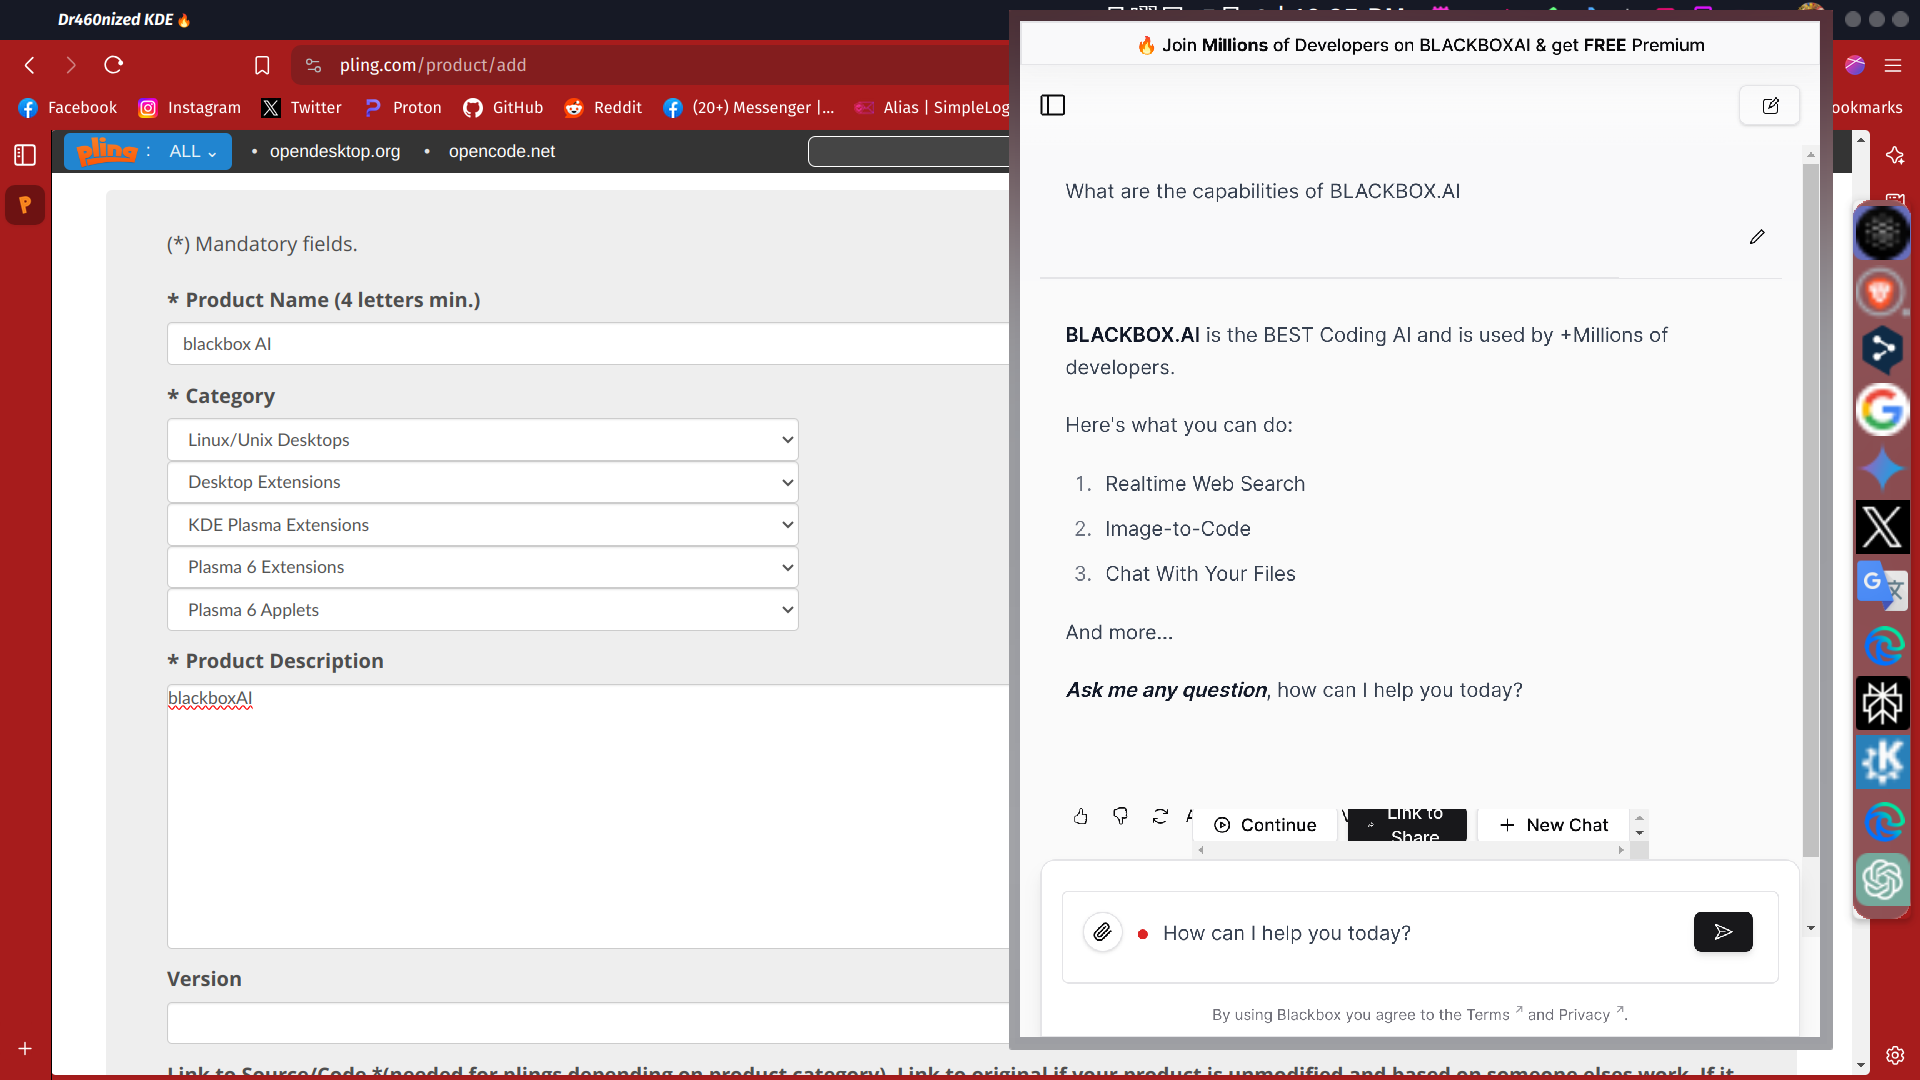The height and width of the screenshot is (1080, 1920).
Task: Add a new item with the plus at left
Action: (25, 1048)
